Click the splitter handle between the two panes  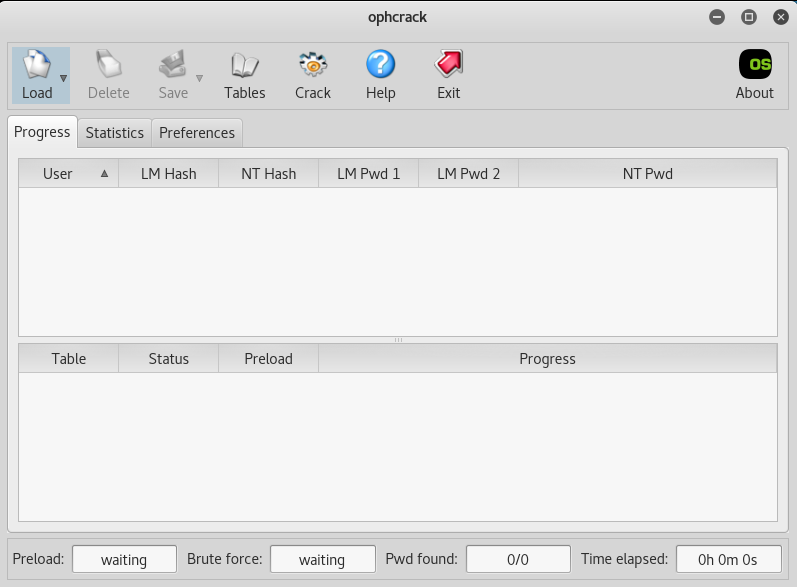pyautogui.click(x=398, y=340)
